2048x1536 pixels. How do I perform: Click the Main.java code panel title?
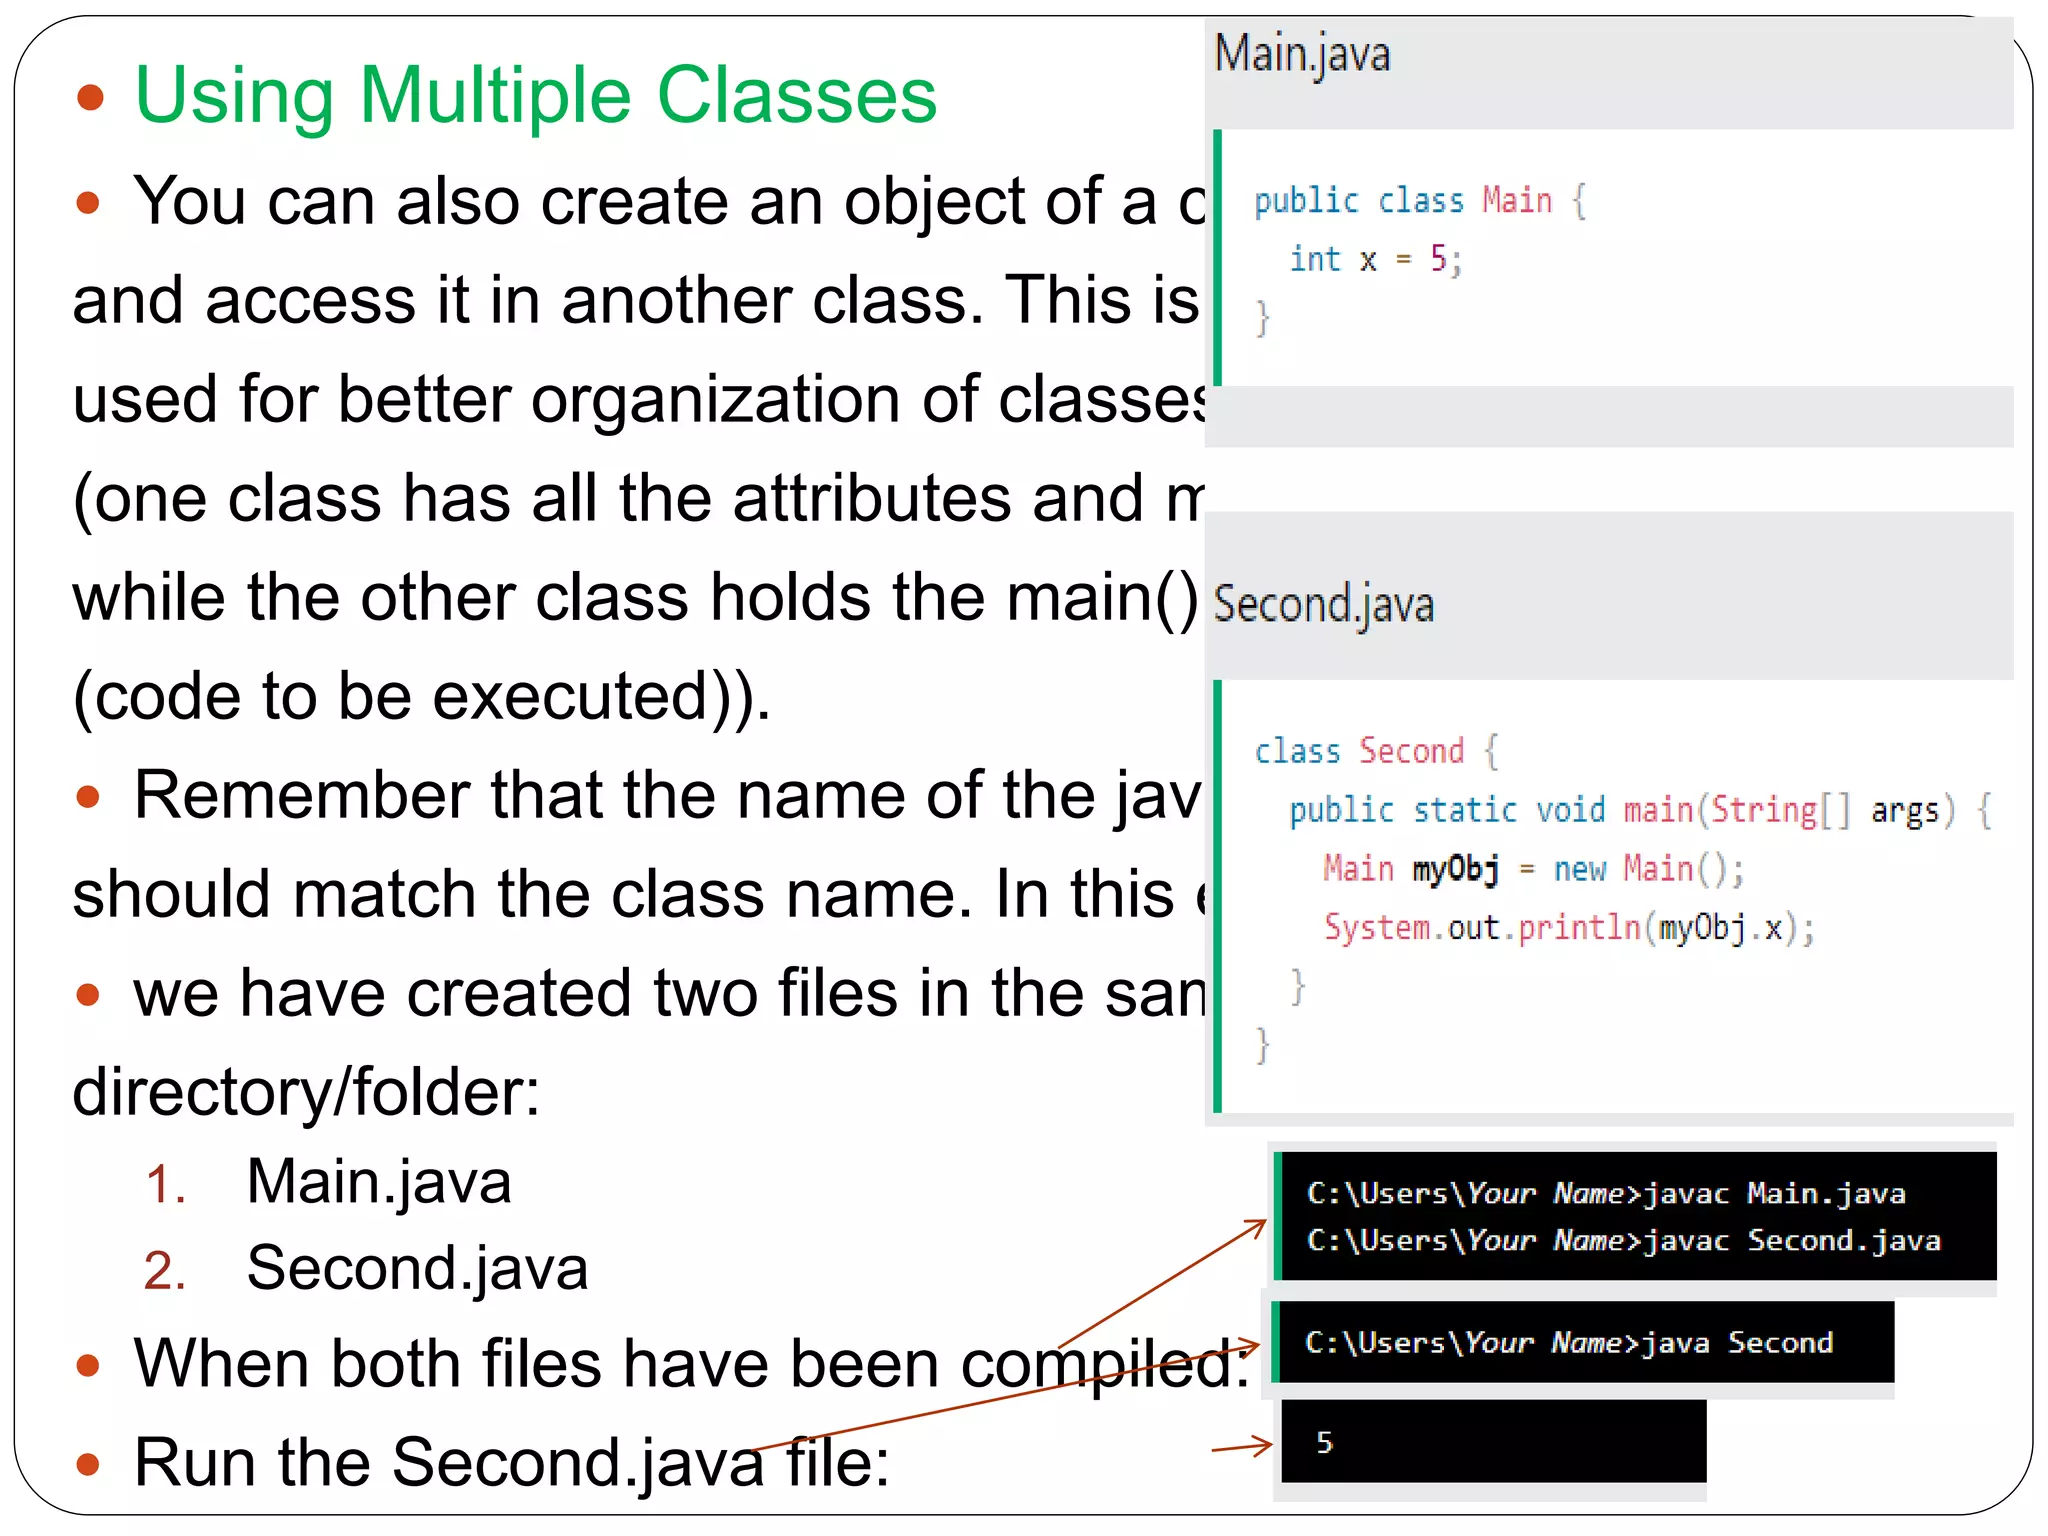point(1302,54)
